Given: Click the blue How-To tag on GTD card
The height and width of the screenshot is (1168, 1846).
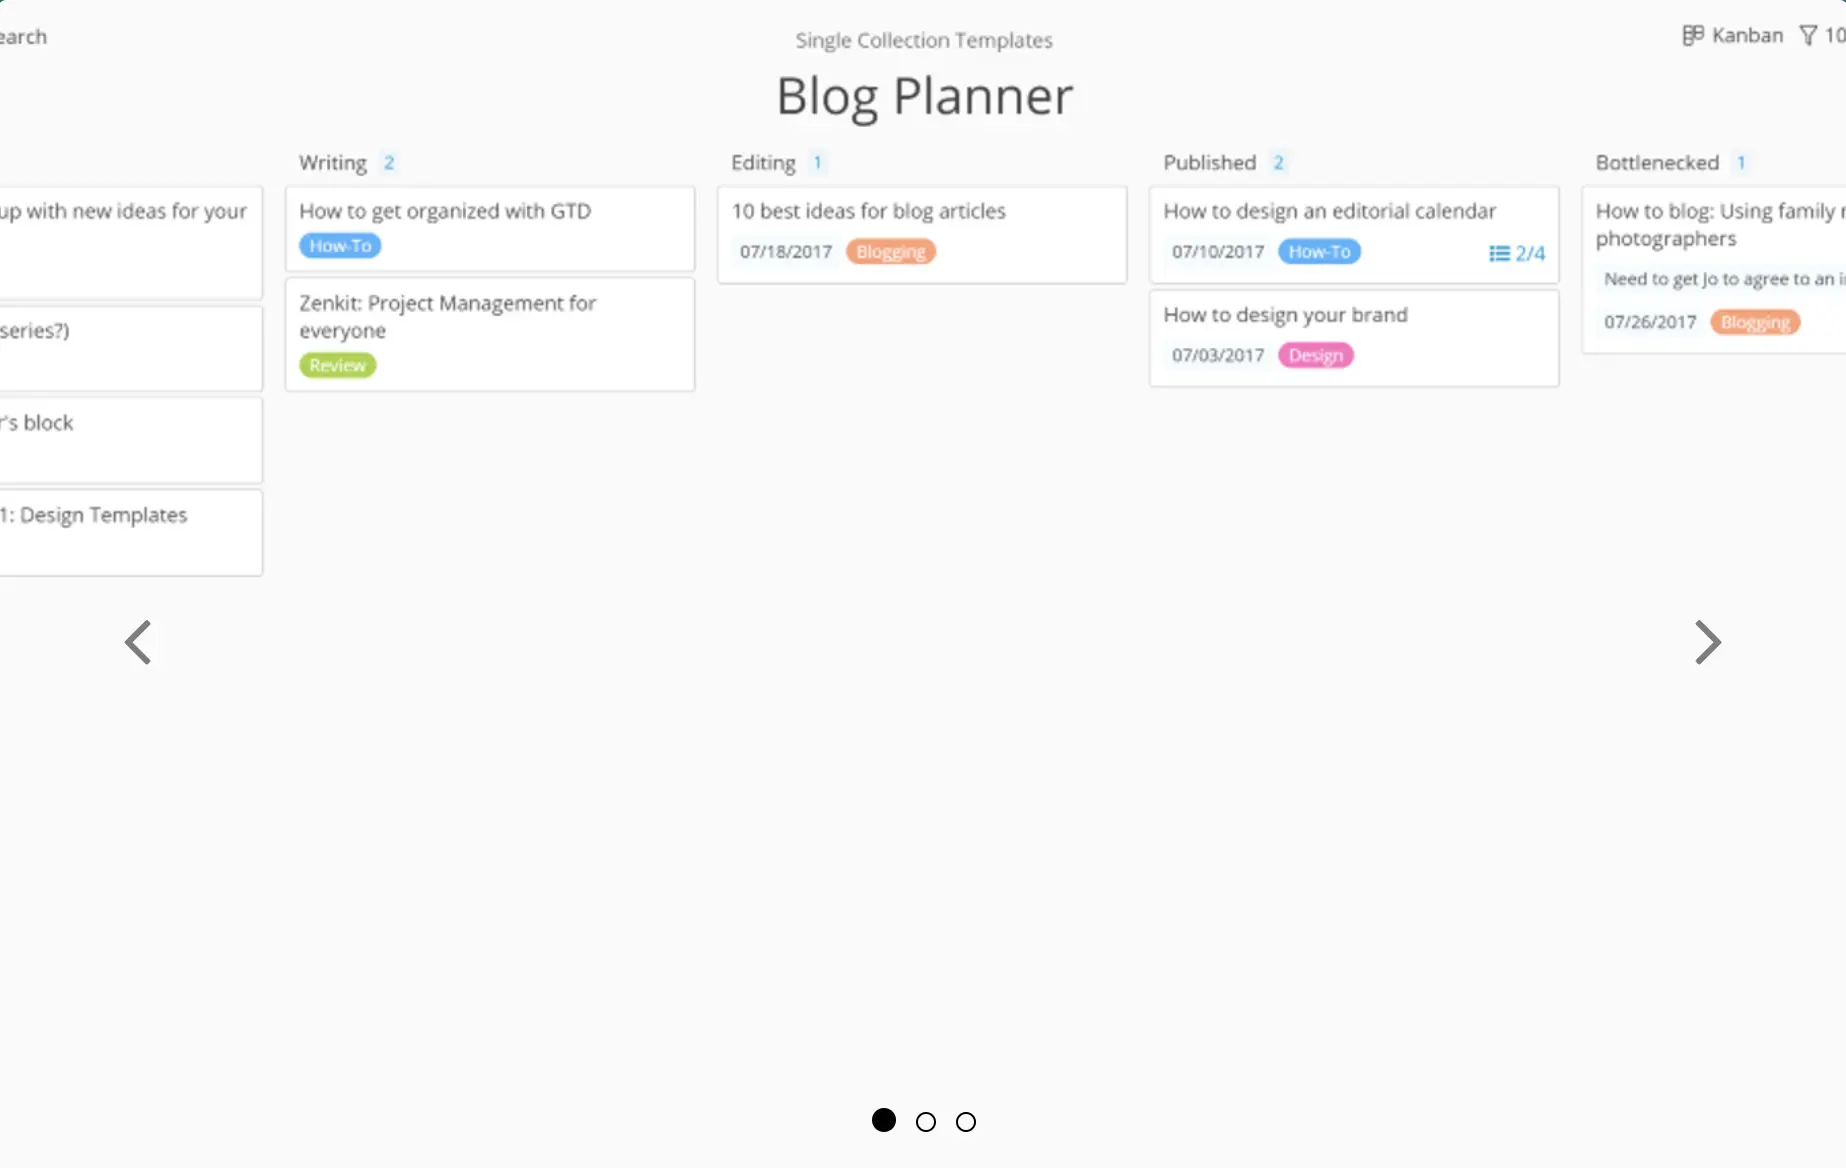Looking at the screenshot, I should click(x=340, y=245).
